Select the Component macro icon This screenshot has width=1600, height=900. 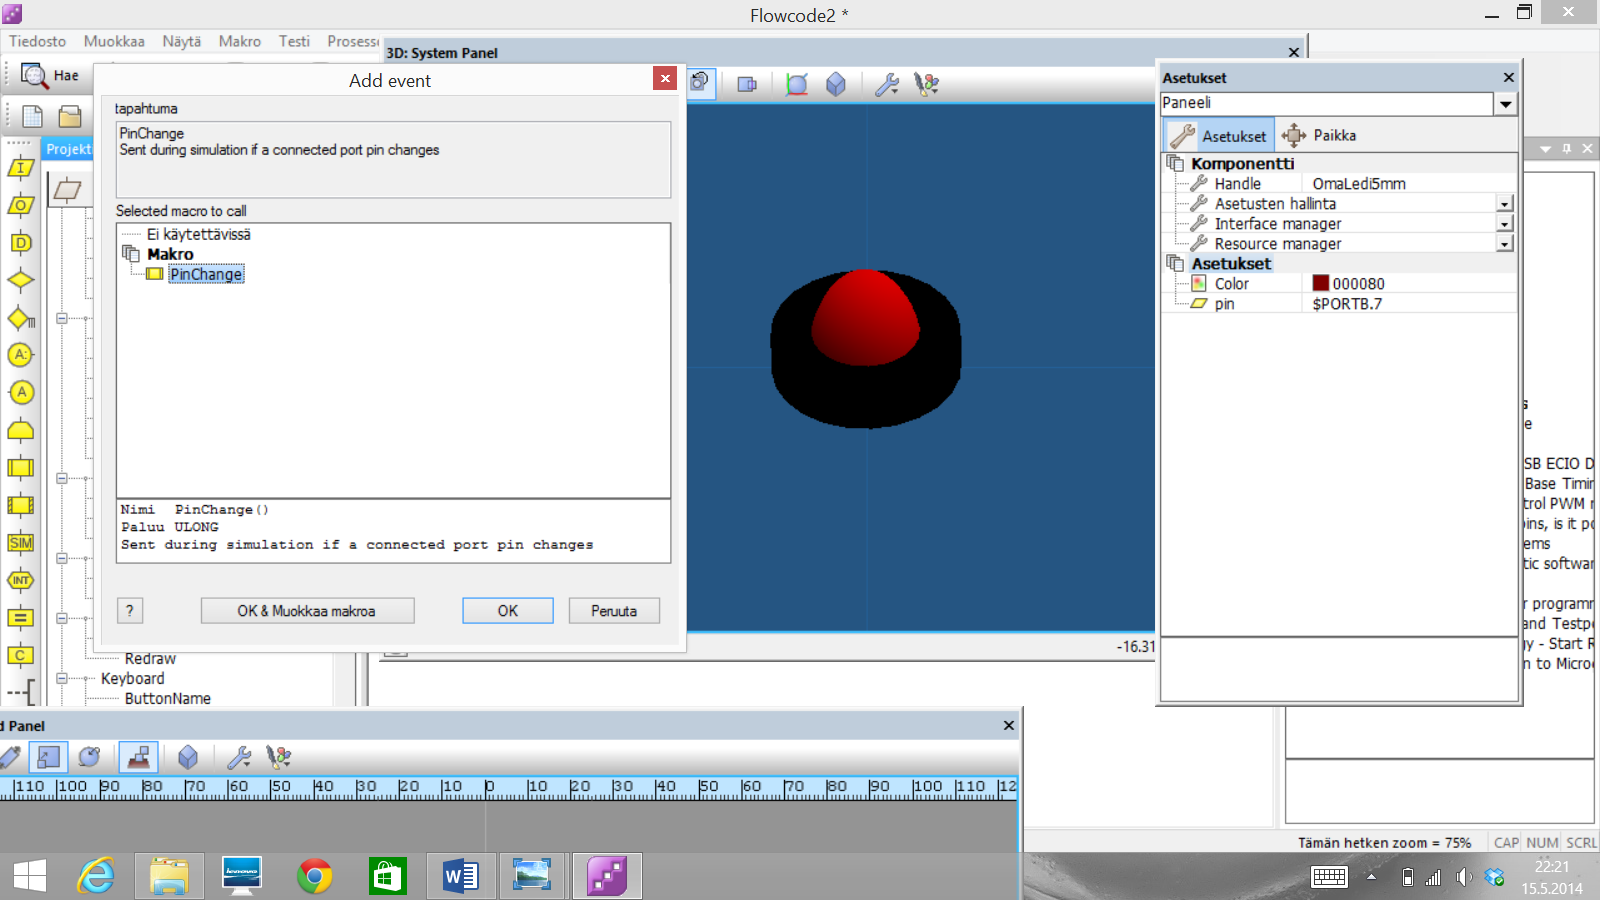coord(21,505)
